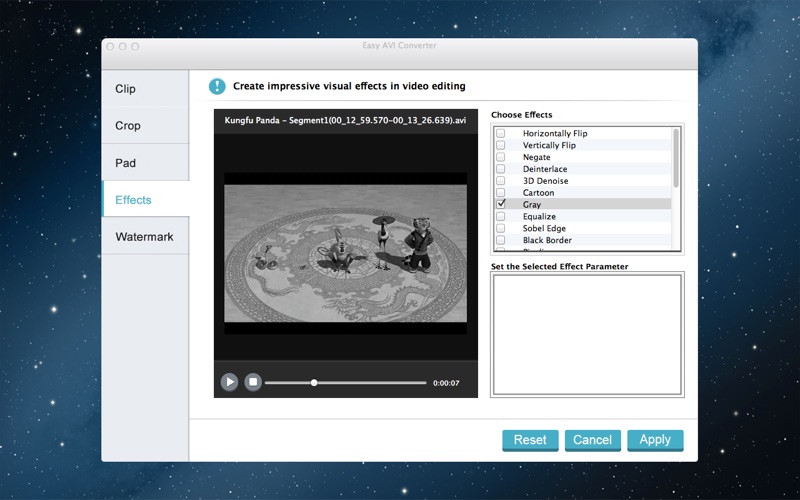This screenshot has width=800, height=500.
Task: Enable the Cartoon effect checkbox
Action: (x=501, y=192)
